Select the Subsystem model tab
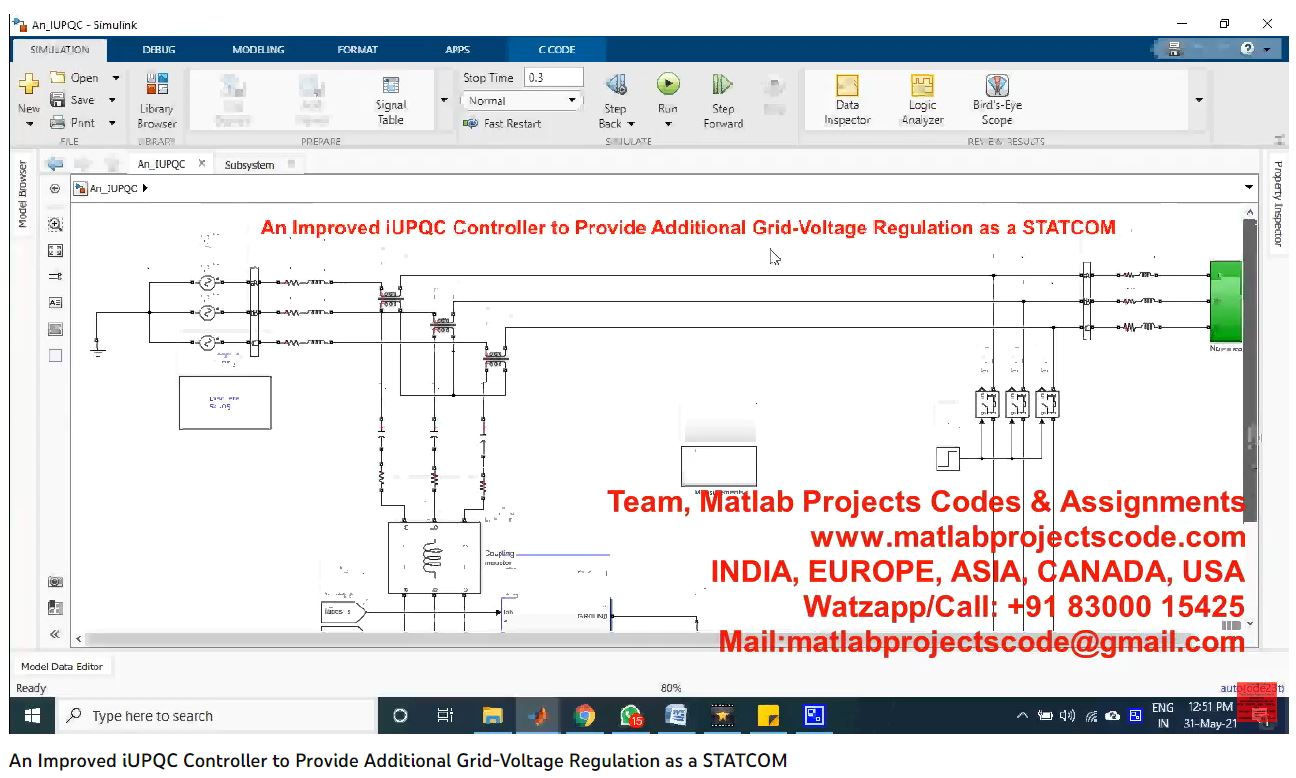Image resolution: width=1296 pixels, height=778 pixels. coord(249,165)
